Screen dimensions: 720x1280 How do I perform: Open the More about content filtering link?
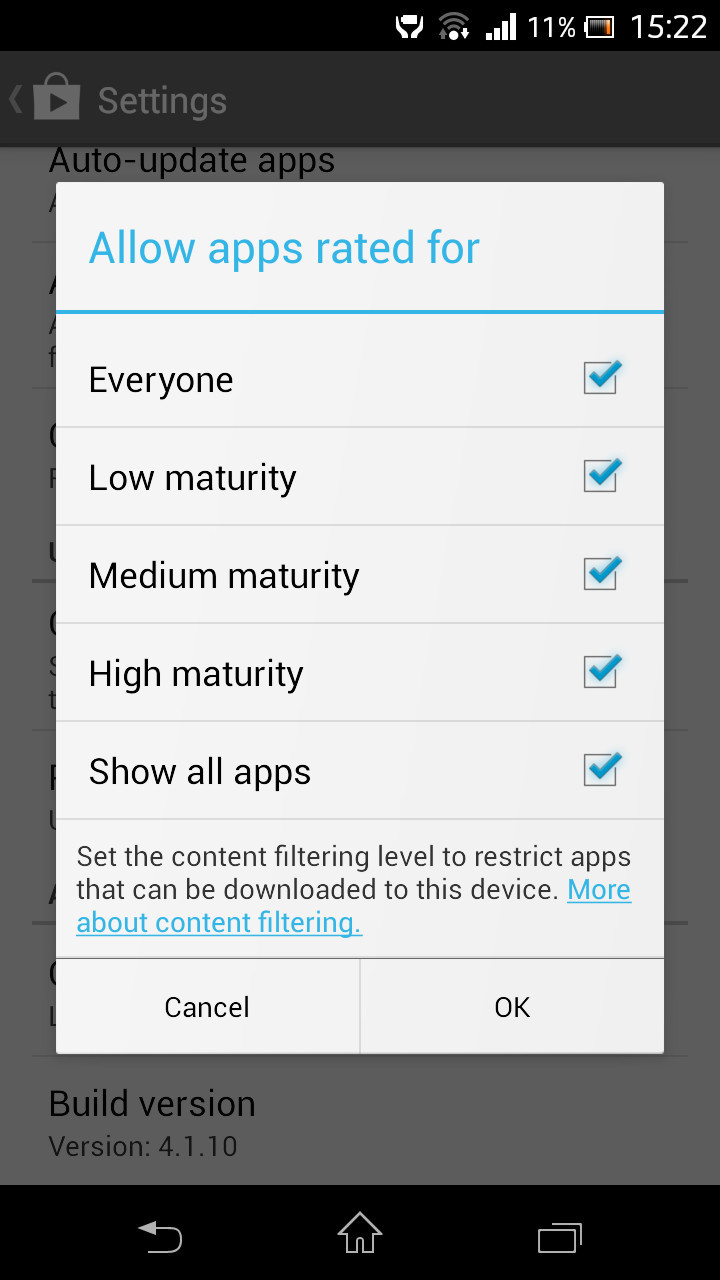click(219, 922)
